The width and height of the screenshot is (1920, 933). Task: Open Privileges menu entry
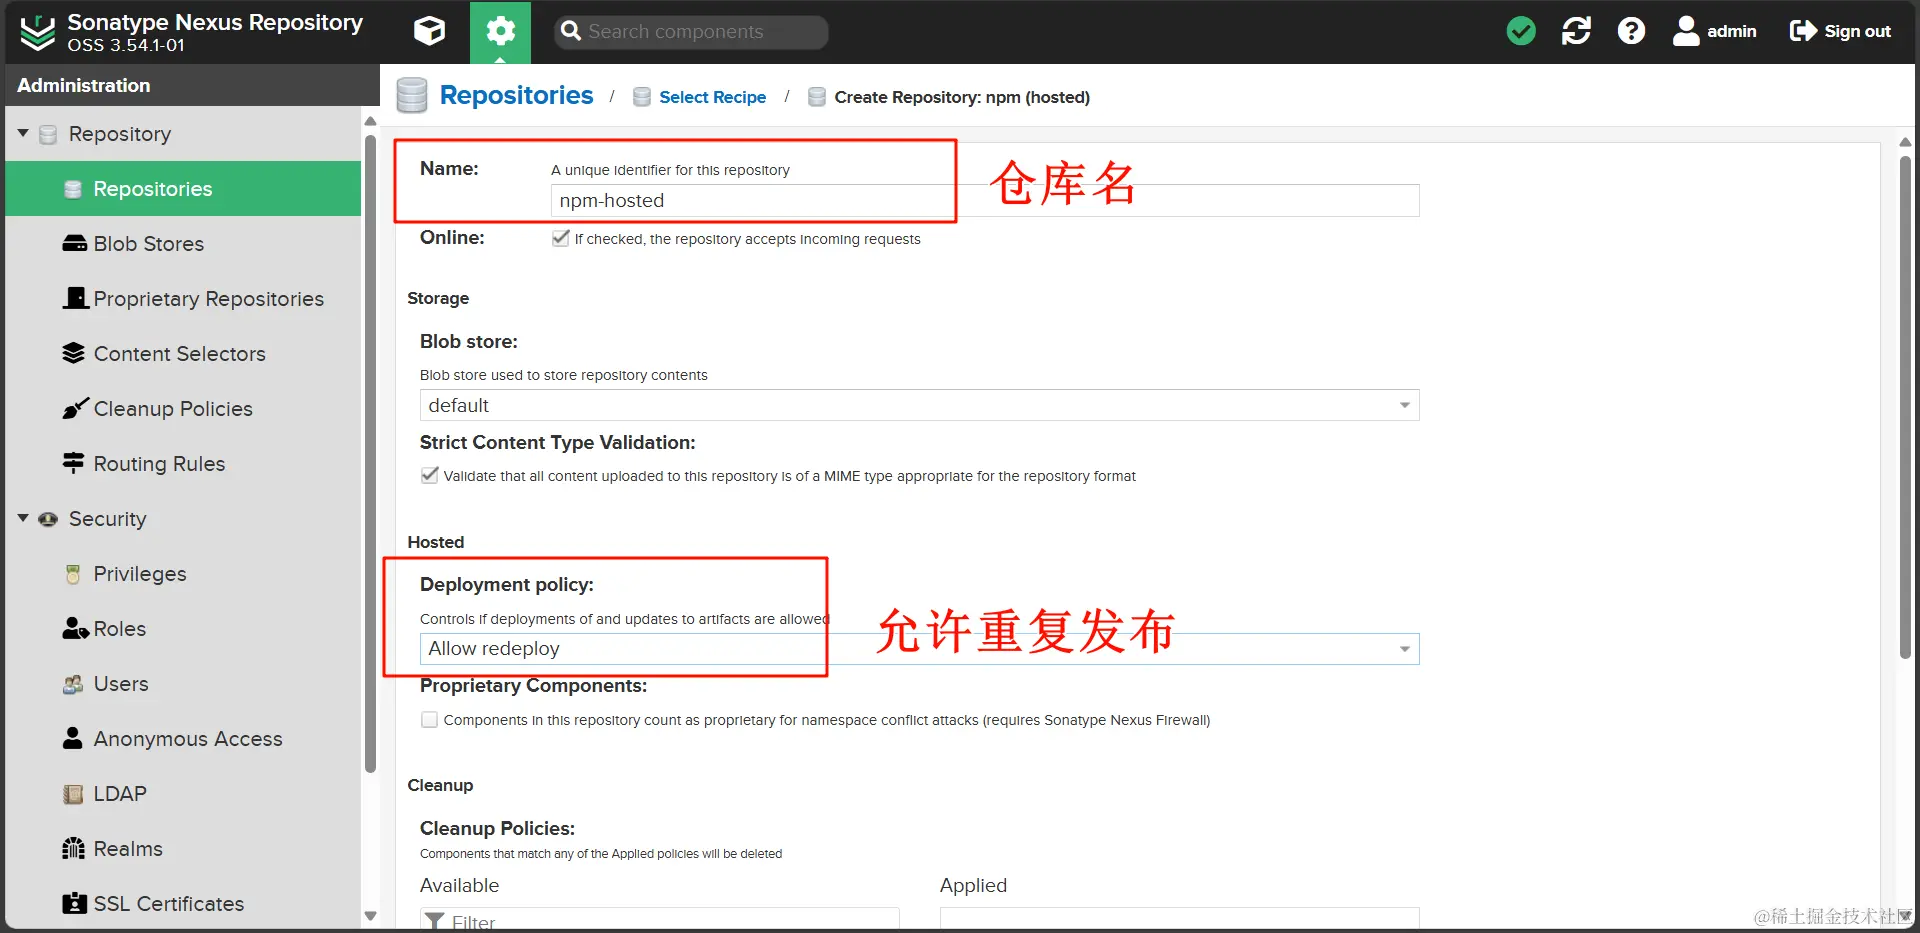pyautogui.click(x=183, y=574)
